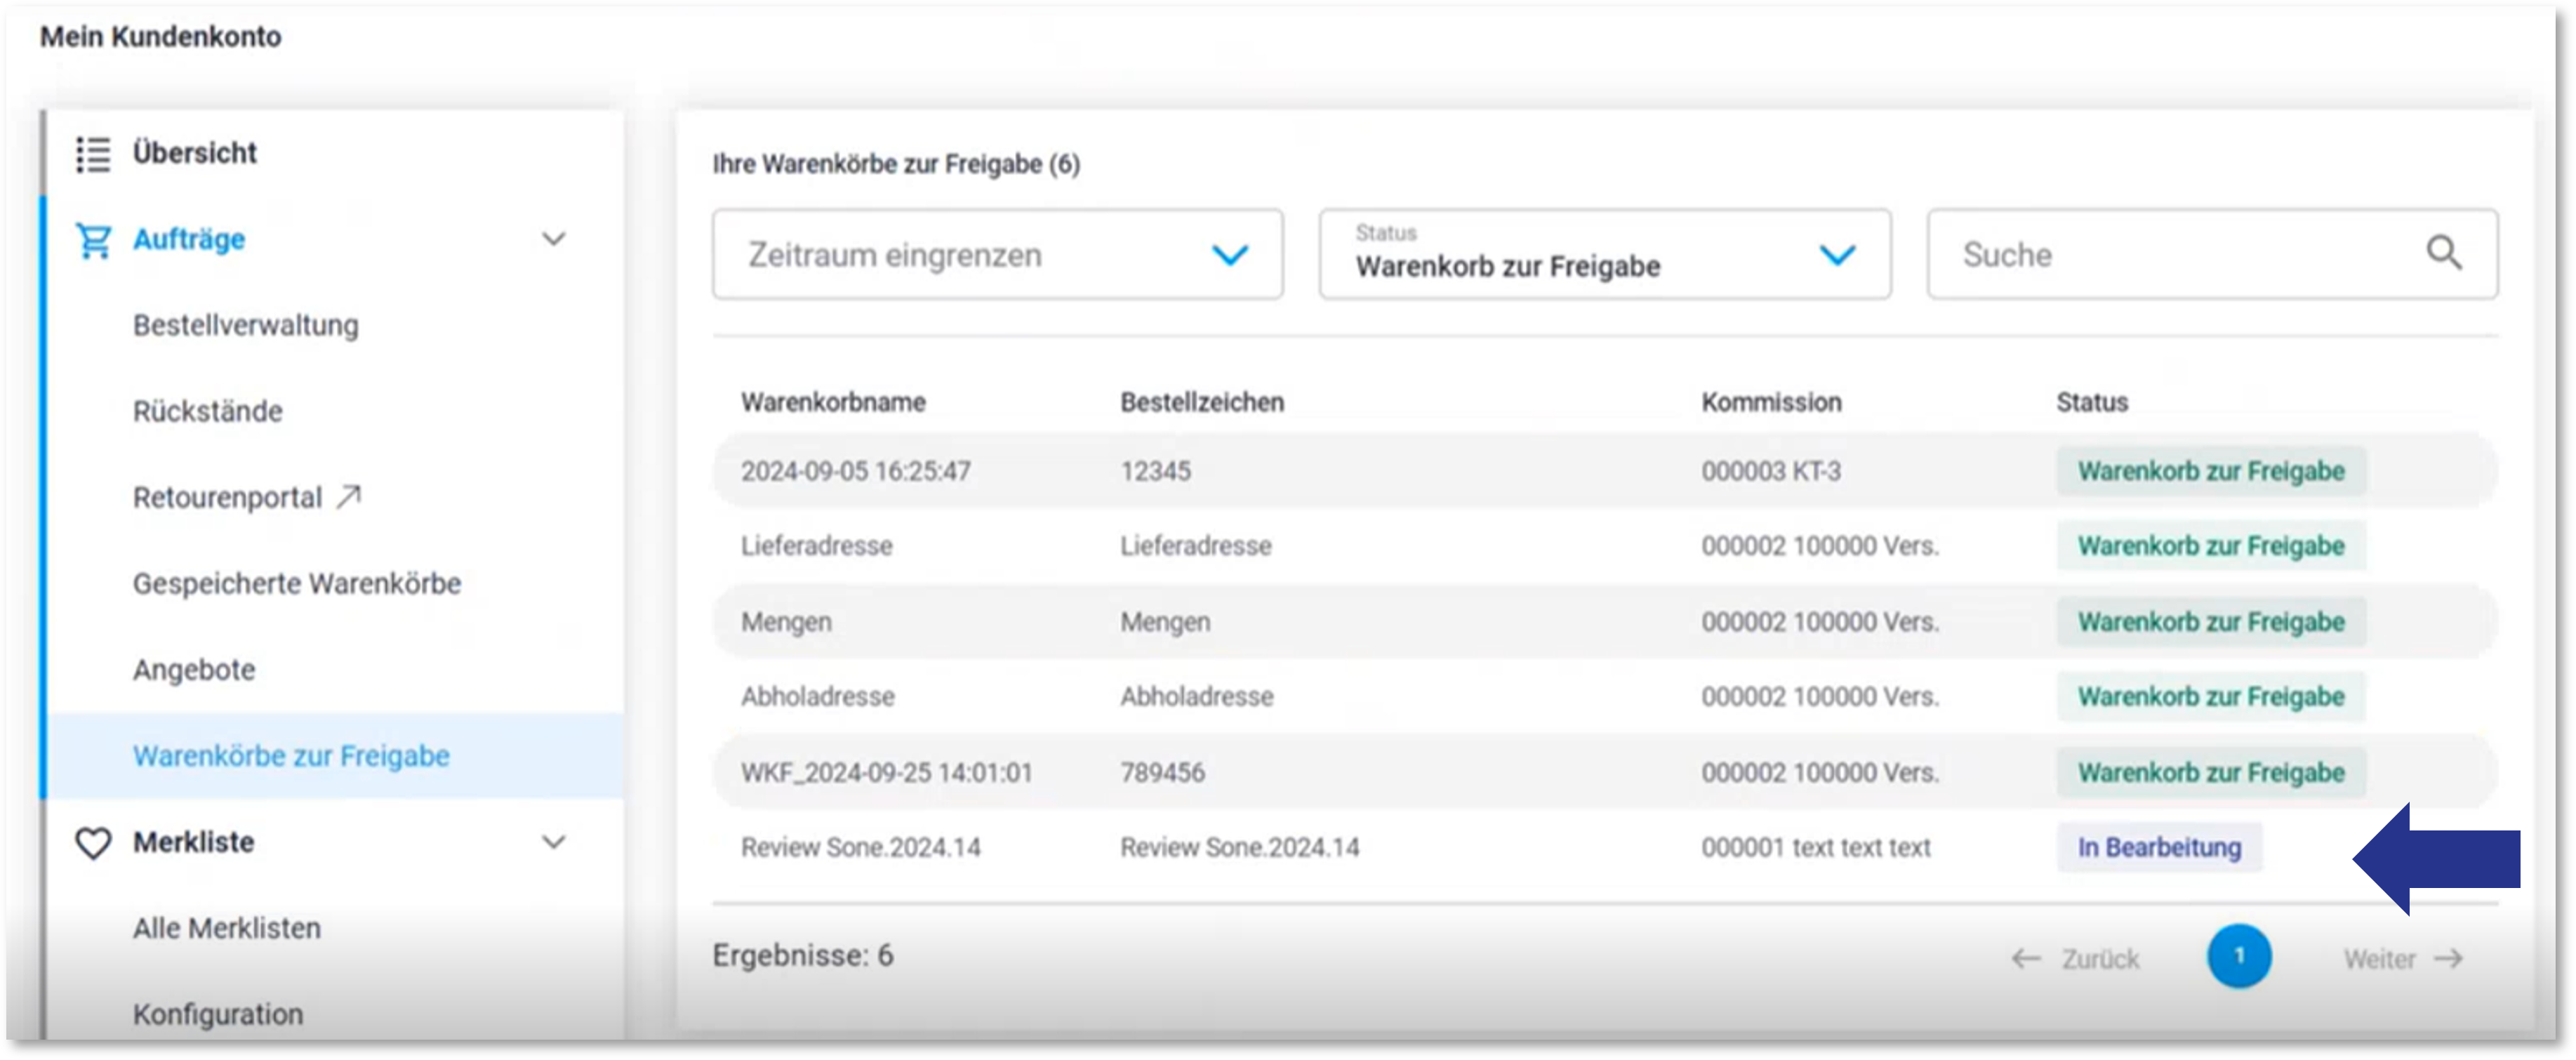This screenshot has width=2576, height=1060.
Task: Collapse the Merkliste section chevron
Action: click(x=553, y=842)
